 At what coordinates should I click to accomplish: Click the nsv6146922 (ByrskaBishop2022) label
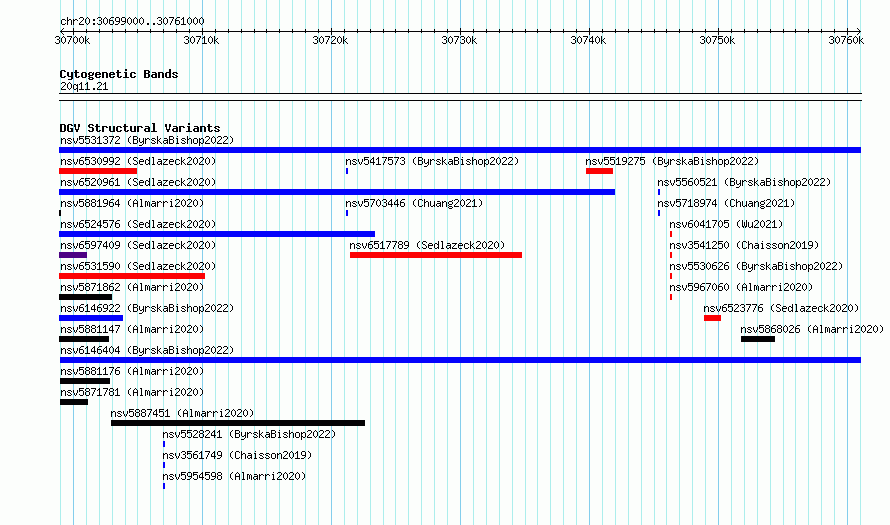click(147, 308)
